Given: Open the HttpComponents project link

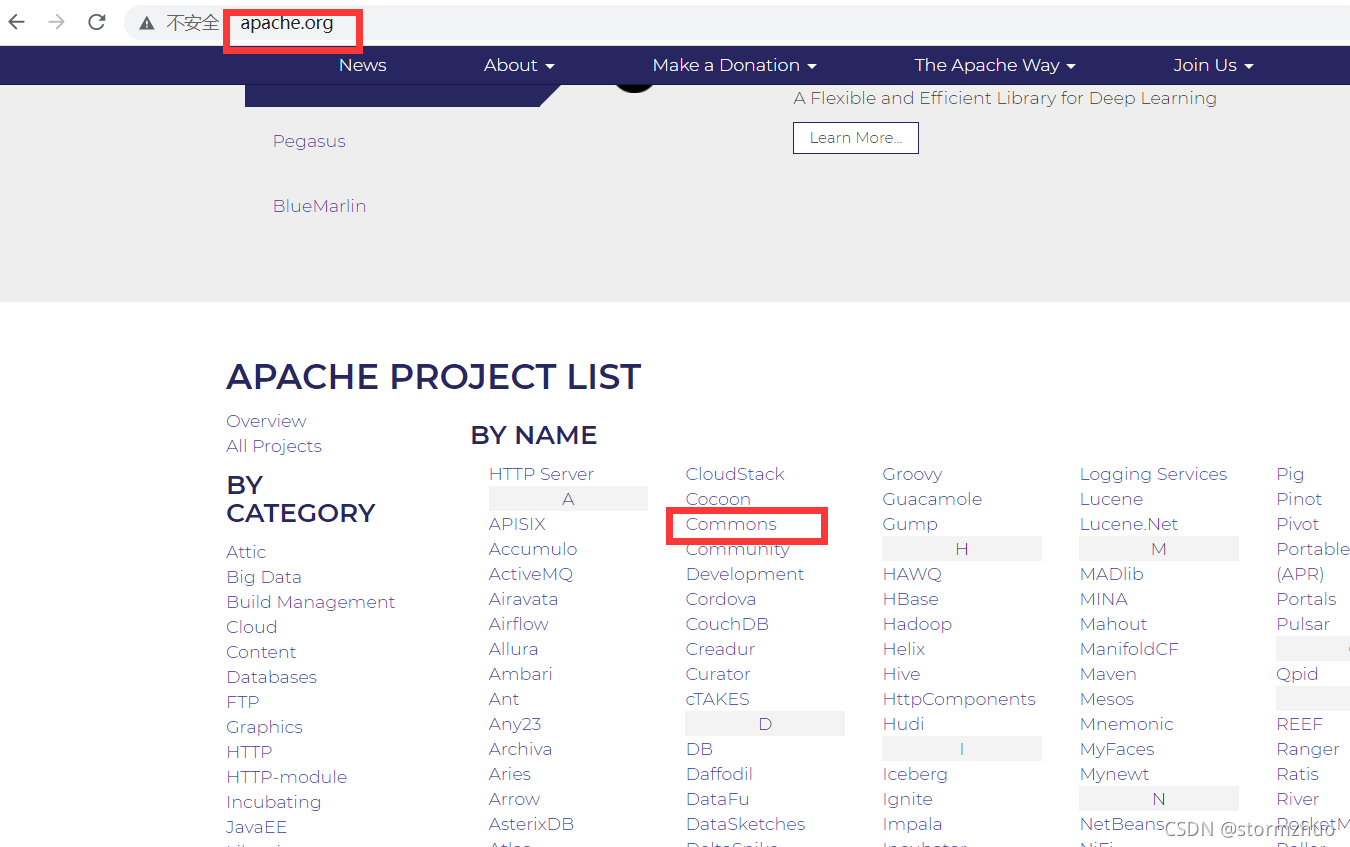Looking at the screenshot, I should pyautogui.click(x=959, y=699).
